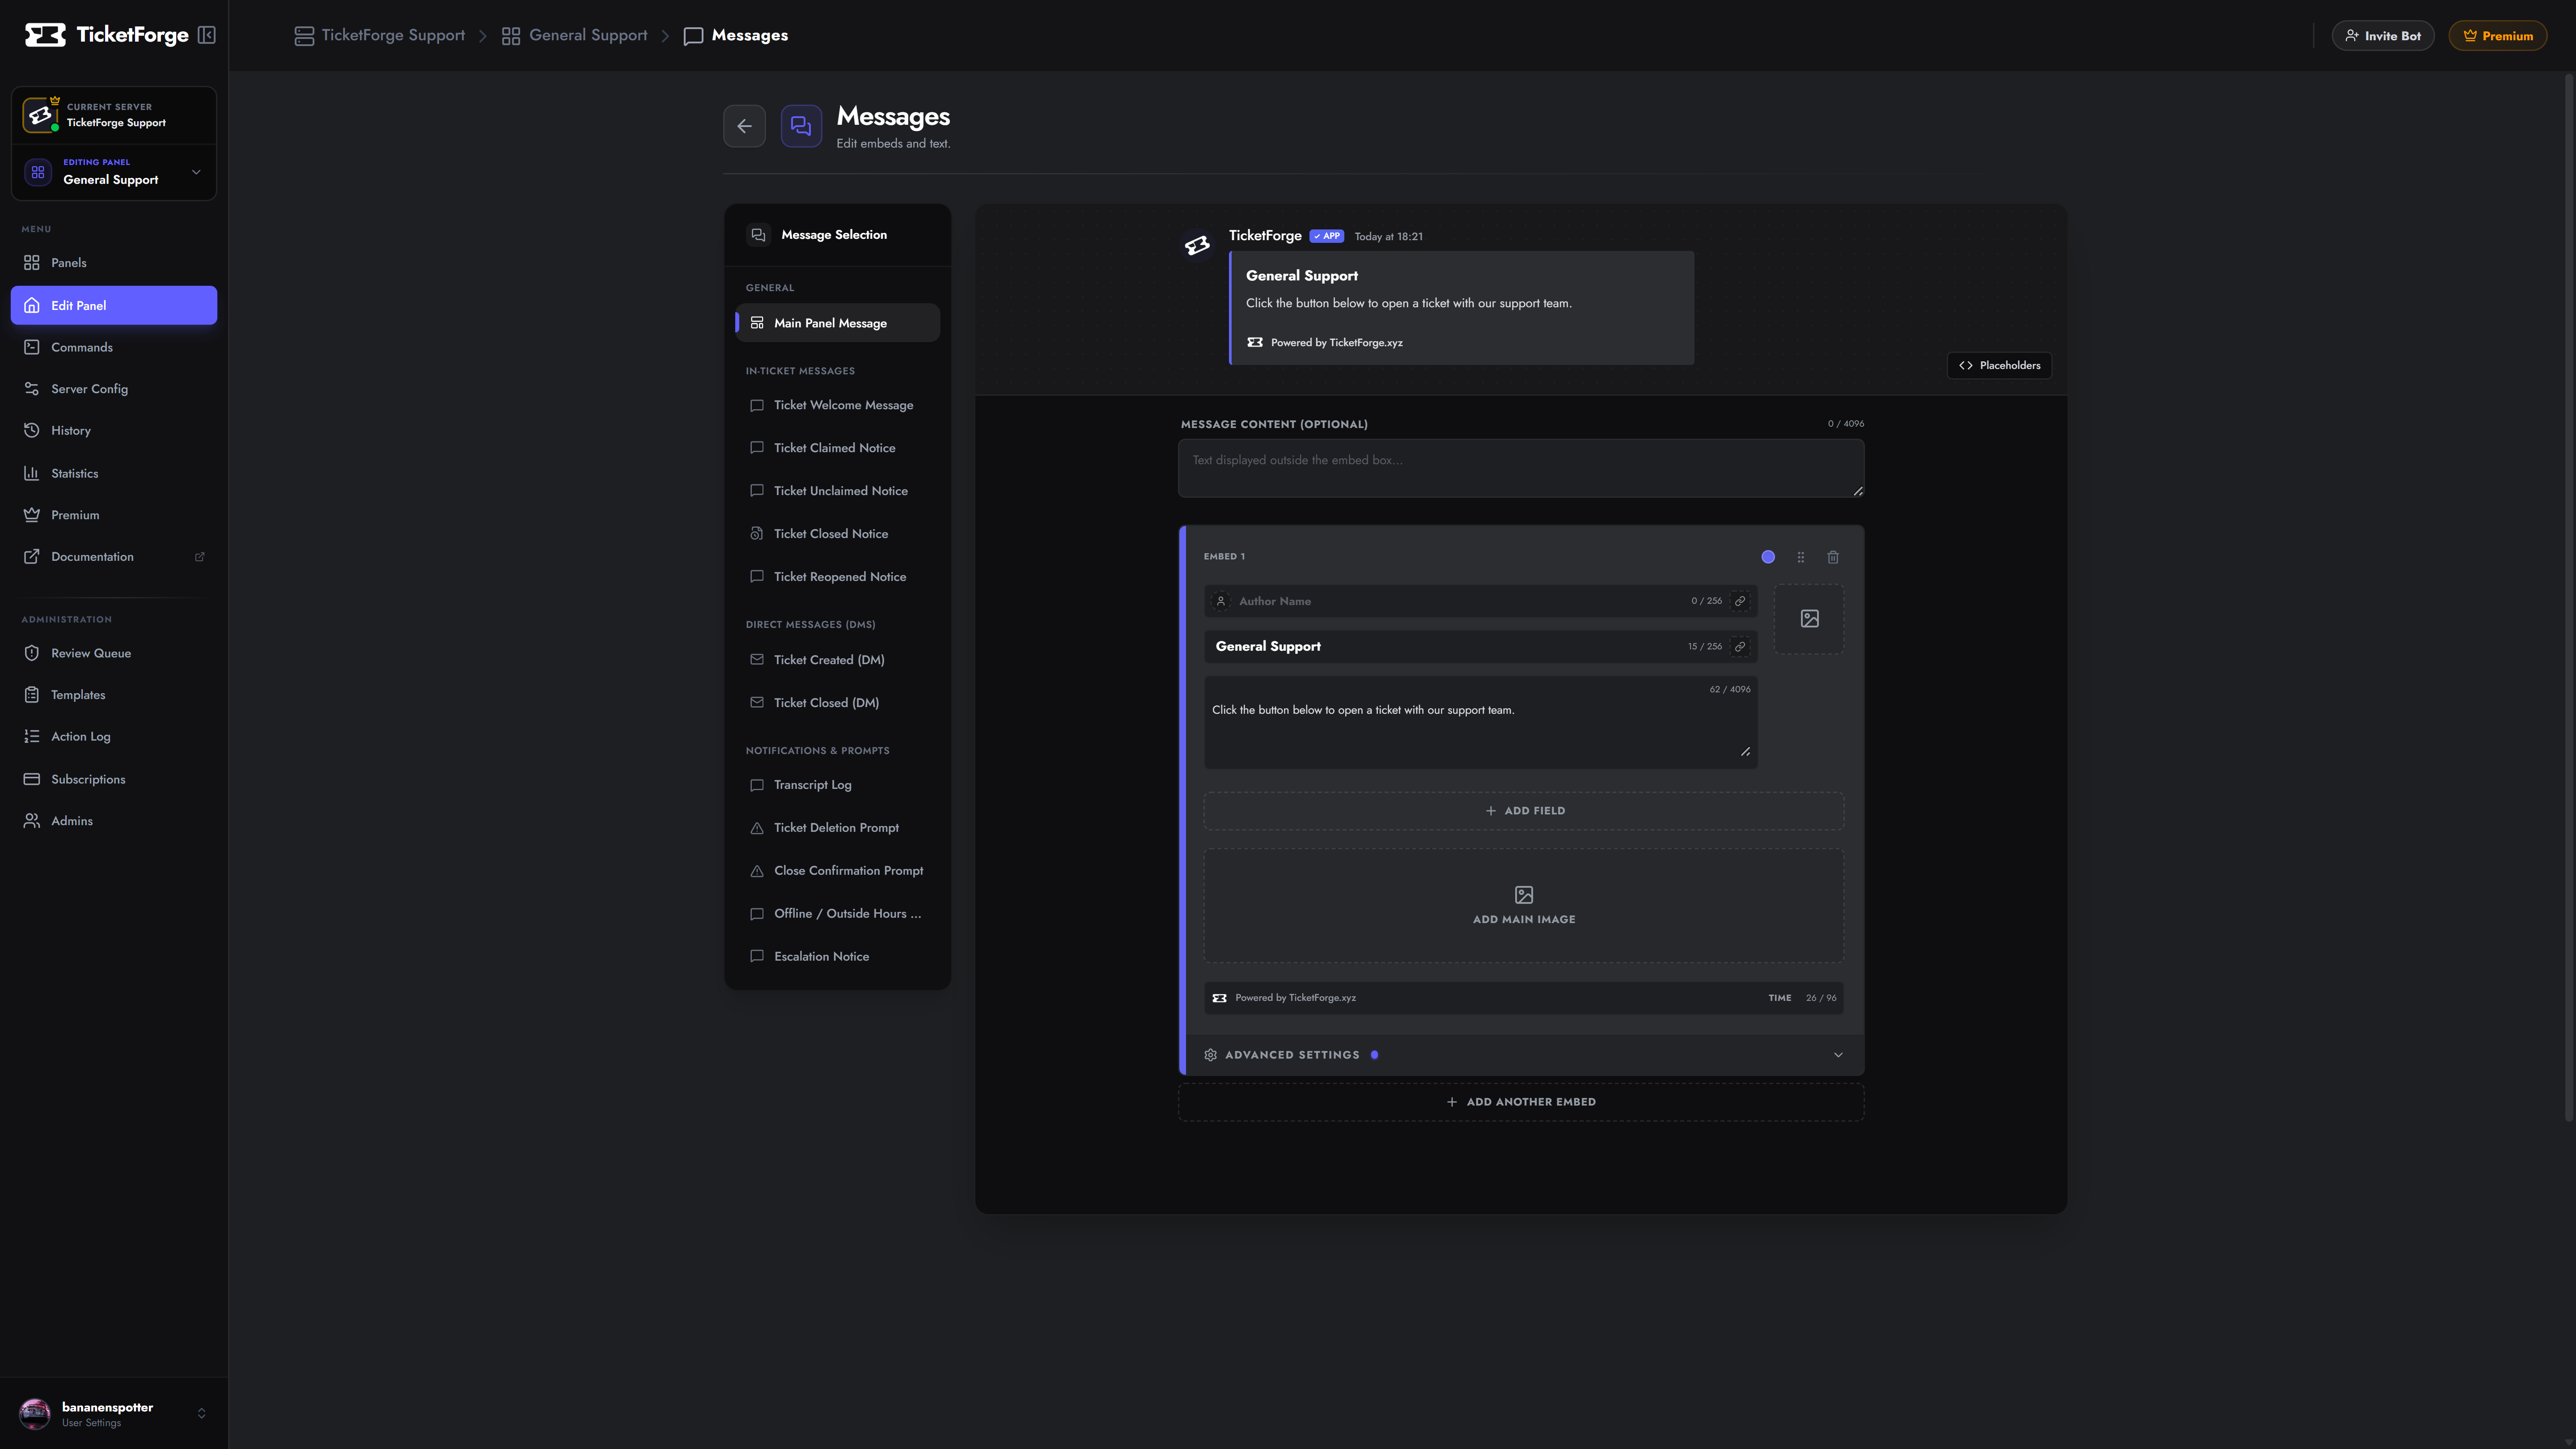The image size is (2576, 1449).
Task: Open the user settings menu for bananenspotter
Action: (x=114, y=1413)
